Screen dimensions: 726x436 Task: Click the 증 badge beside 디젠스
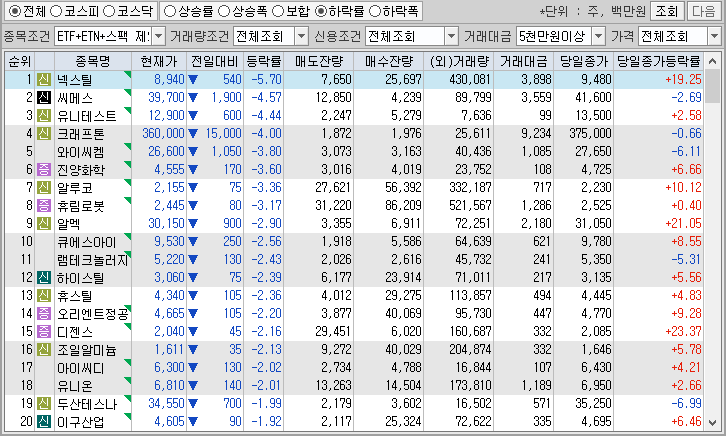pyautogui.click(x=44, y=332)
